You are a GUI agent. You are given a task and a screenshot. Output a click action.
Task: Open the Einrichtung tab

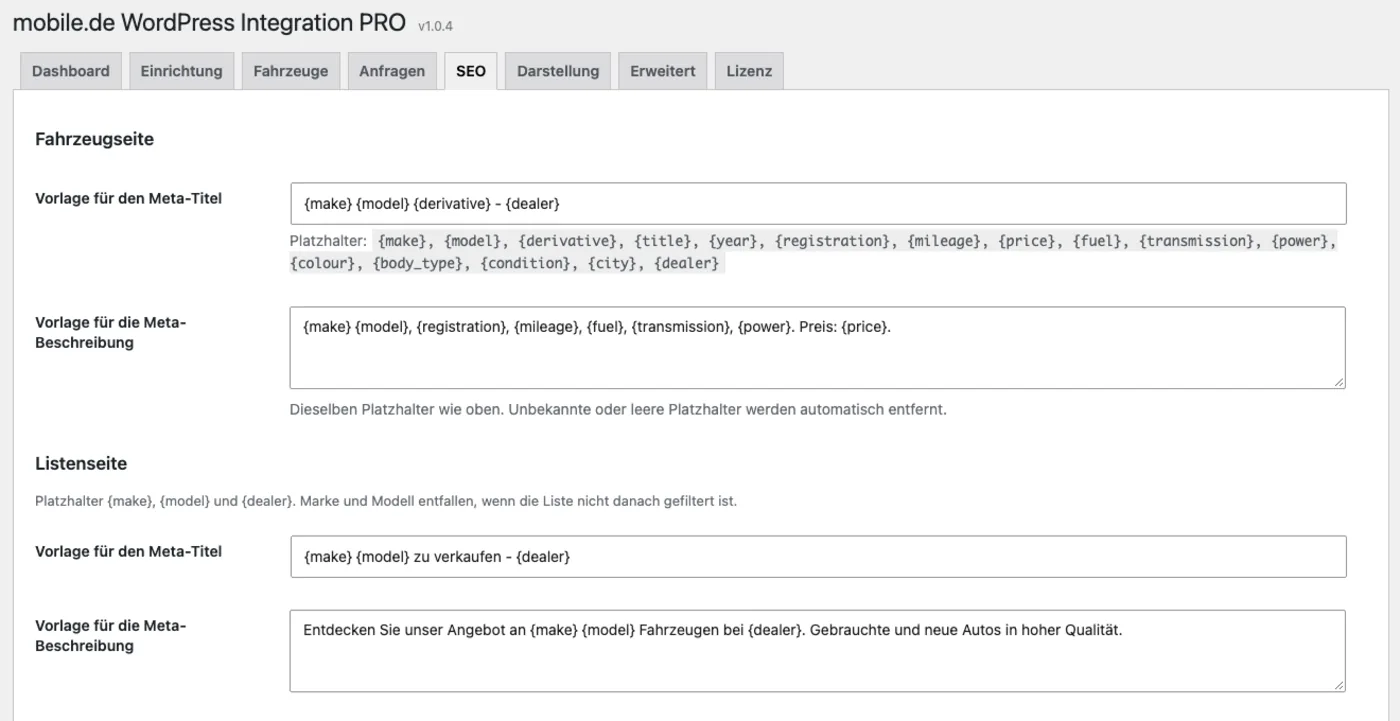(x=181, y=71)
